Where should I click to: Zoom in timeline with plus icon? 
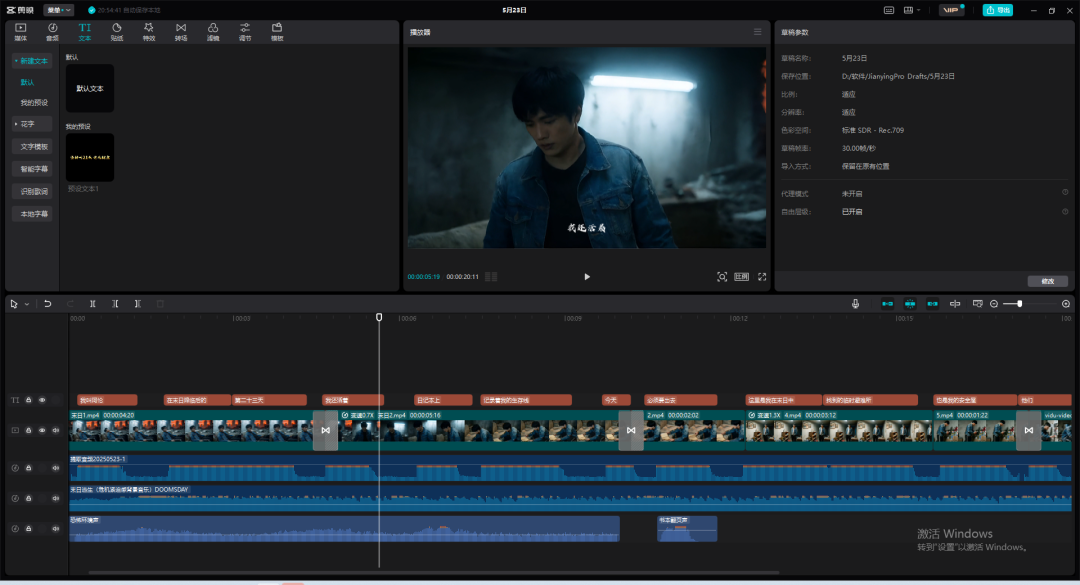coord(1066,304)
